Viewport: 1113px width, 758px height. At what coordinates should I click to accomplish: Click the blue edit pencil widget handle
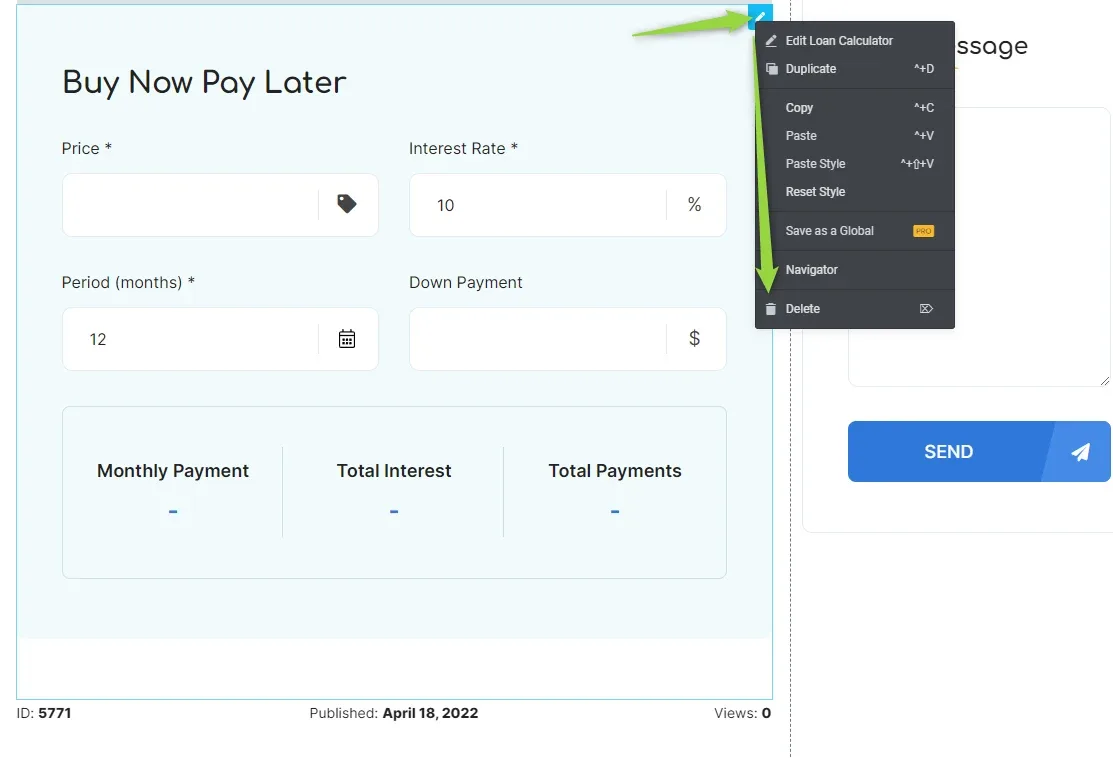[760, 16]
